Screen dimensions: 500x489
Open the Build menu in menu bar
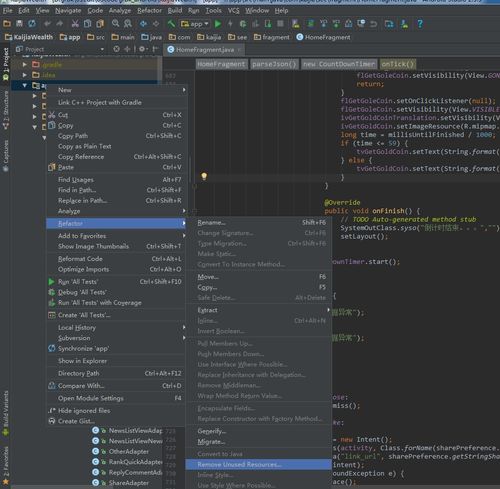pyautogui.click(x=175, y=10)
